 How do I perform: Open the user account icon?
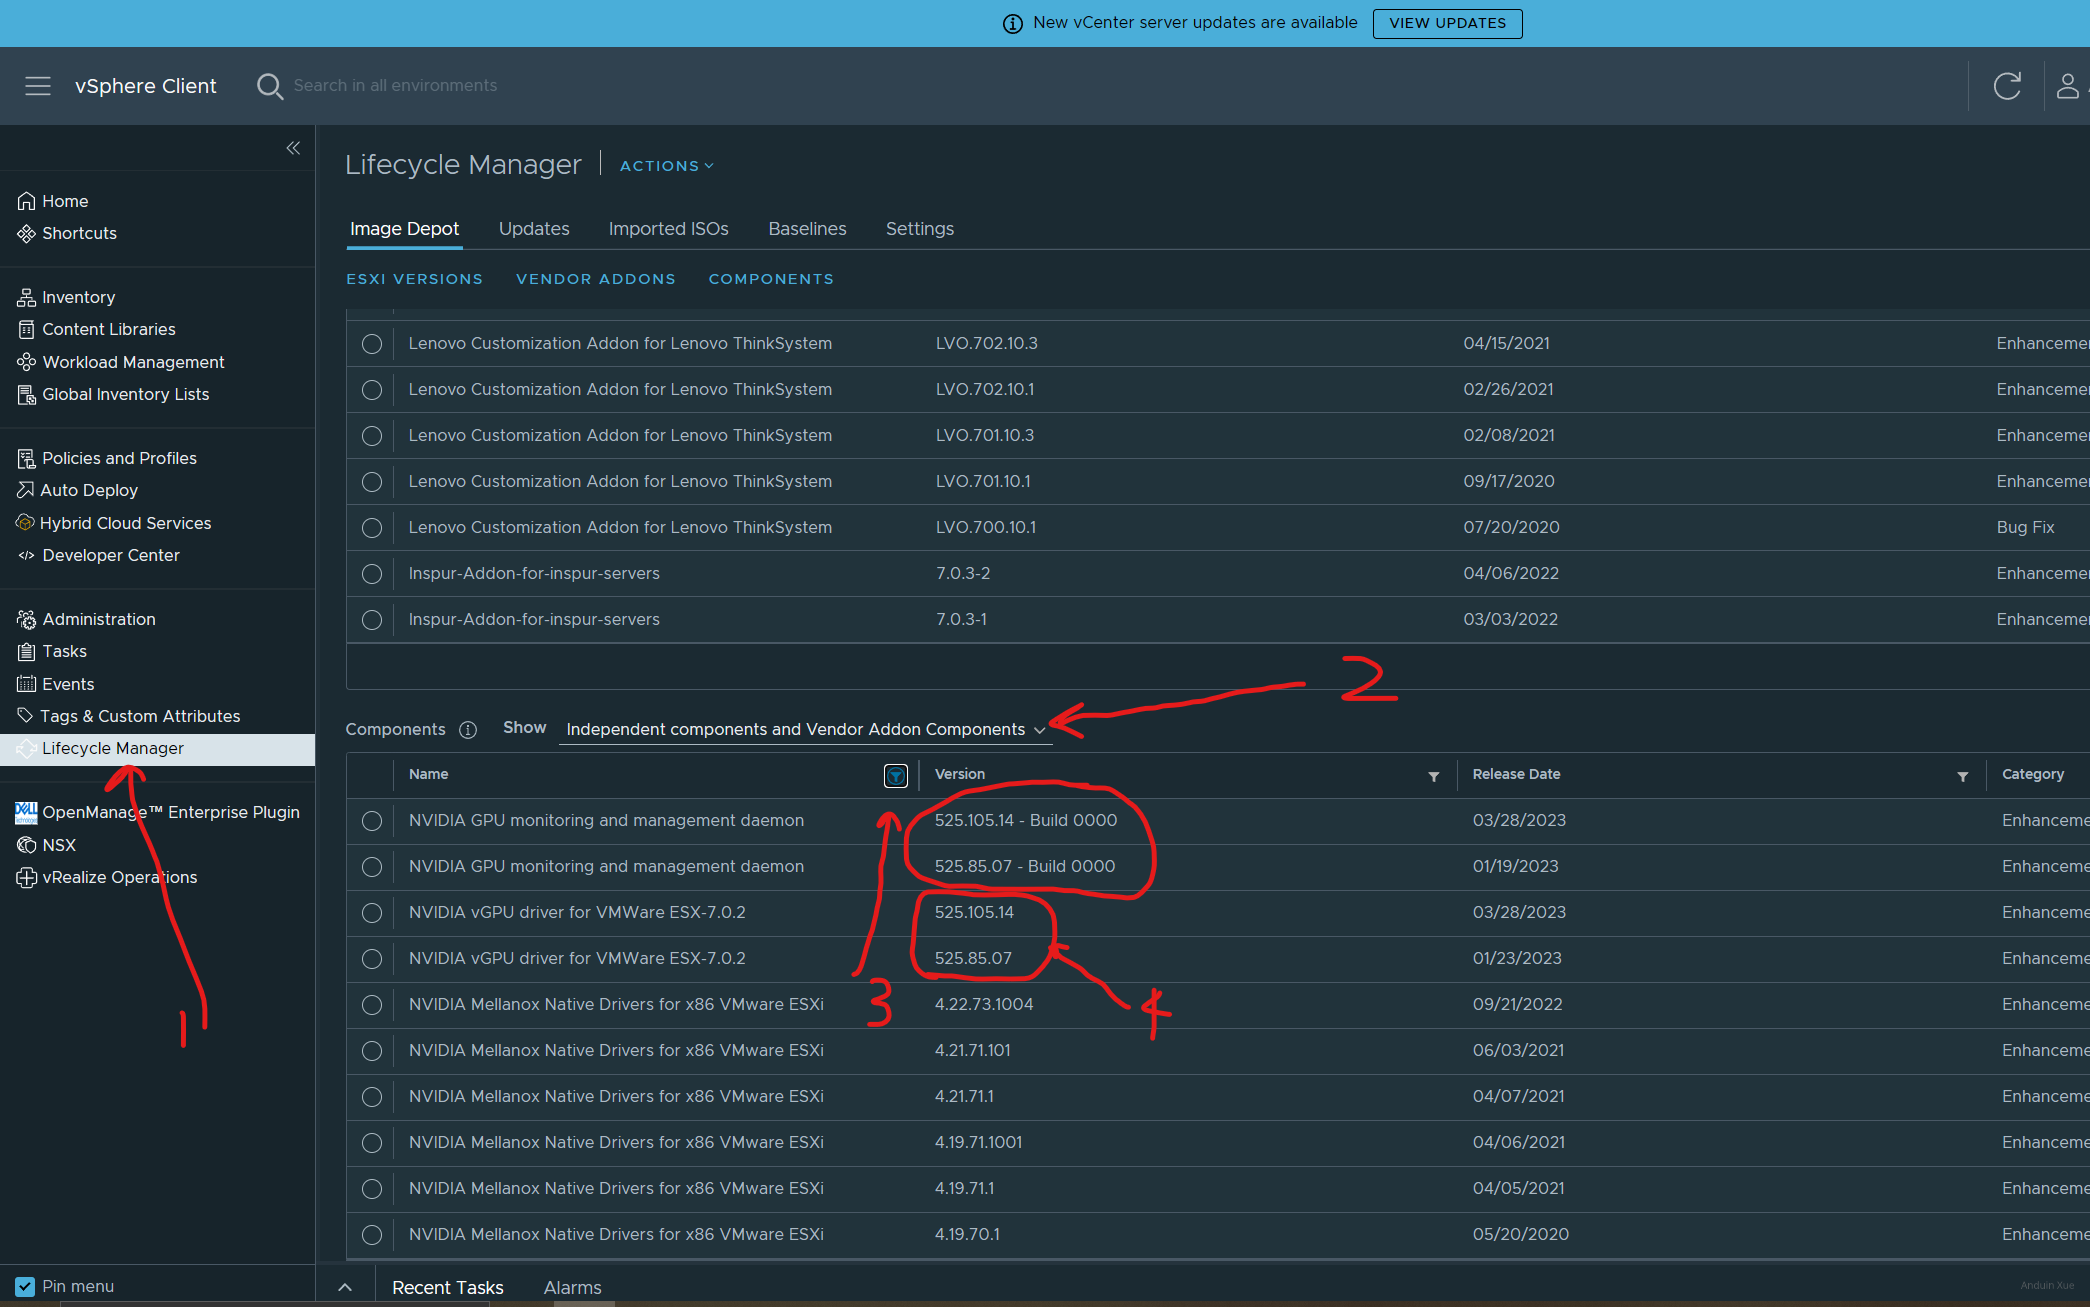tap(2067, 86)
